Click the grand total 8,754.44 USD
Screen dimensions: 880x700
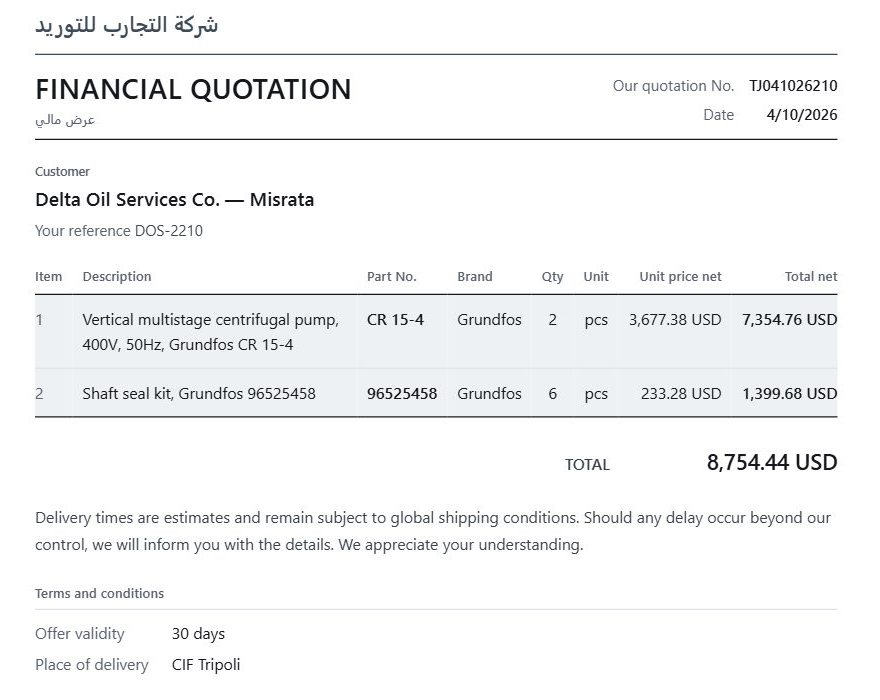(x=772, y=463)
